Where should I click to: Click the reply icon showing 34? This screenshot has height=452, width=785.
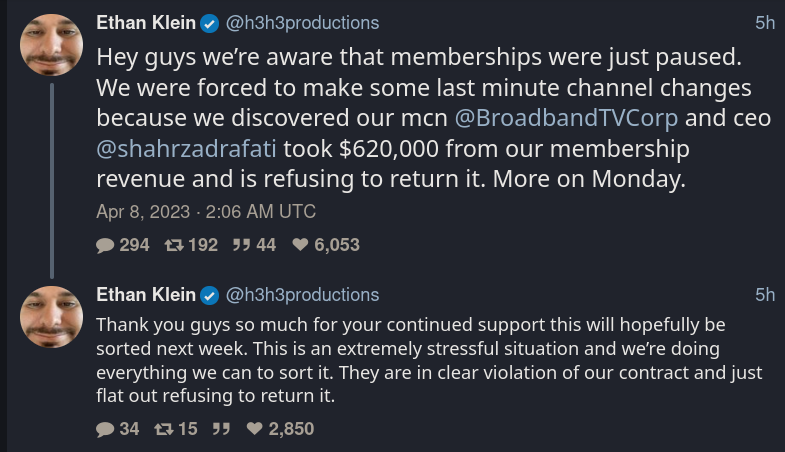tap(105, 429)
